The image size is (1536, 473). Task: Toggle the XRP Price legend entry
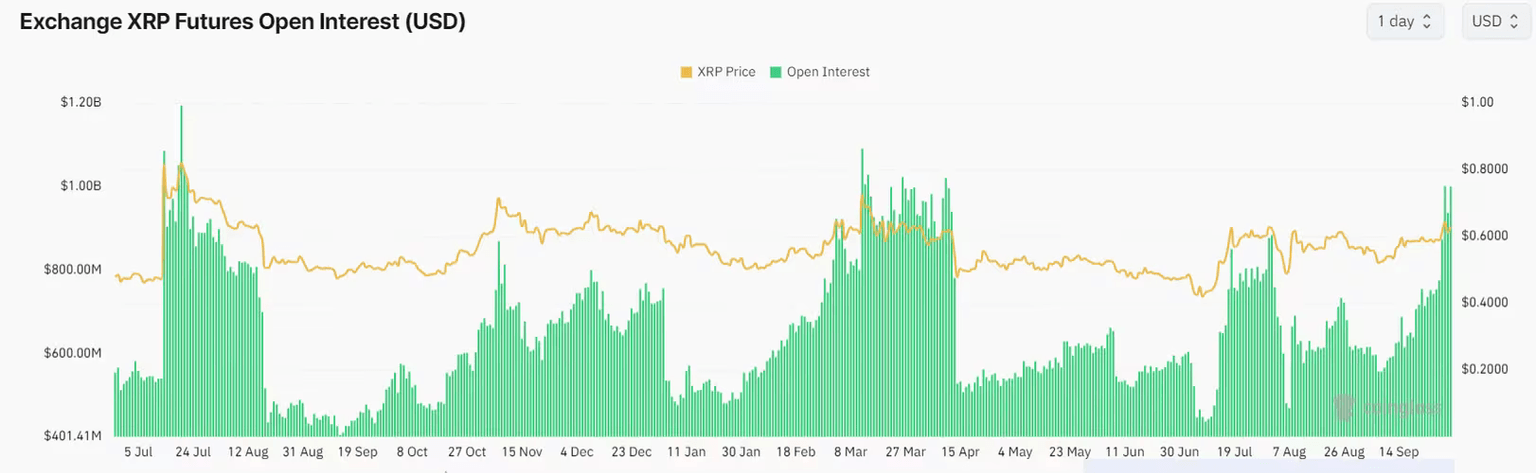click(x=717, y=72)
